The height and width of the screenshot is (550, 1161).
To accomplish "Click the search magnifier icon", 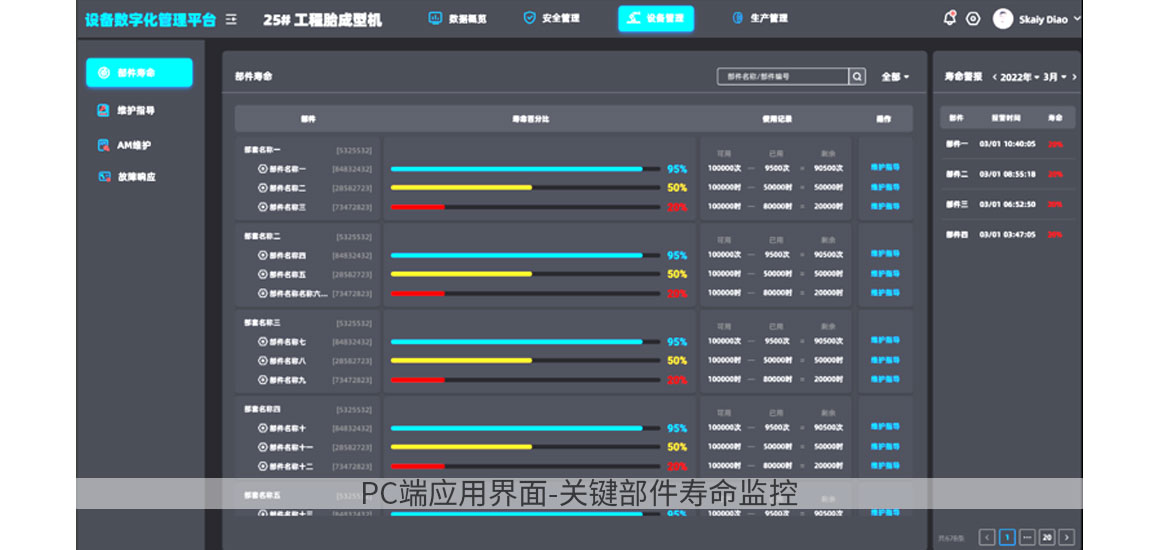I will 857,77.
